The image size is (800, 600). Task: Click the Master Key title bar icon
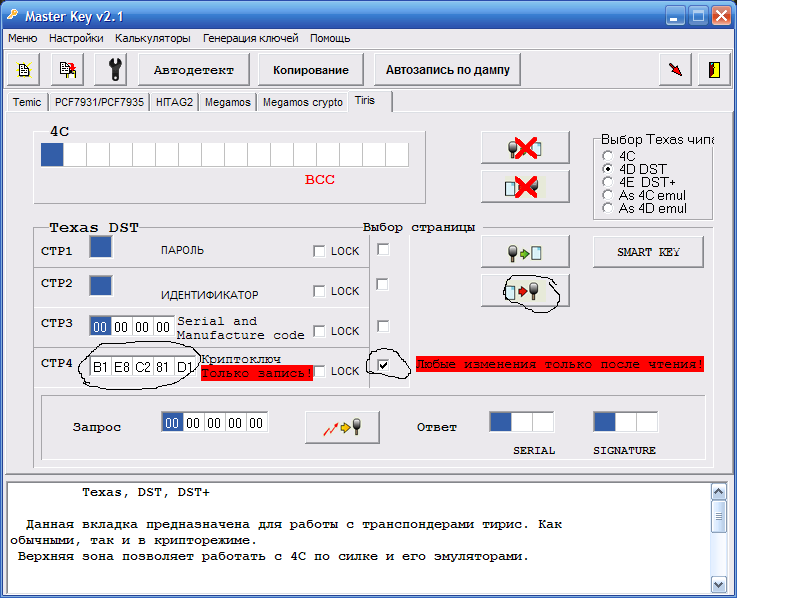13,15
